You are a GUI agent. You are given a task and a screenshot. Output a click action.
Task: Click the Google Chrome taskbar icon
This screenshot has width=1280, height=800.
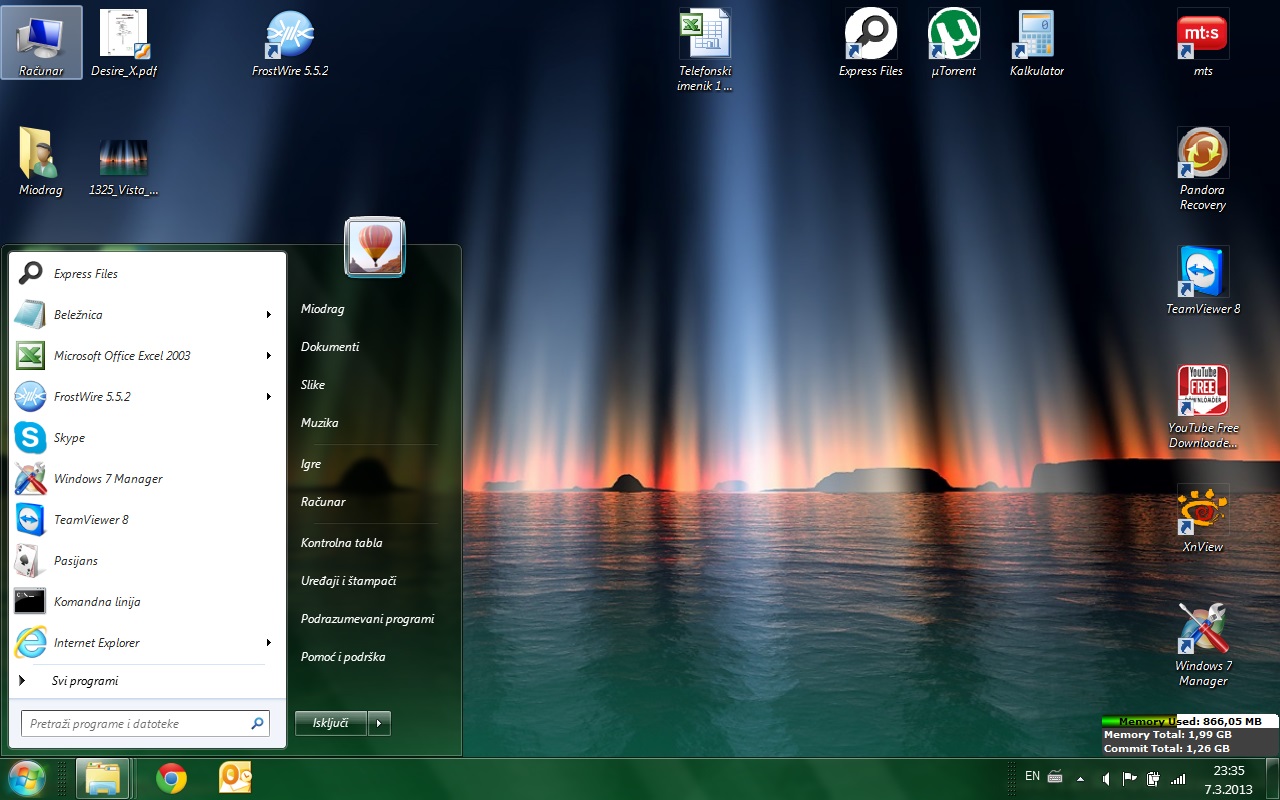(171, 778)
